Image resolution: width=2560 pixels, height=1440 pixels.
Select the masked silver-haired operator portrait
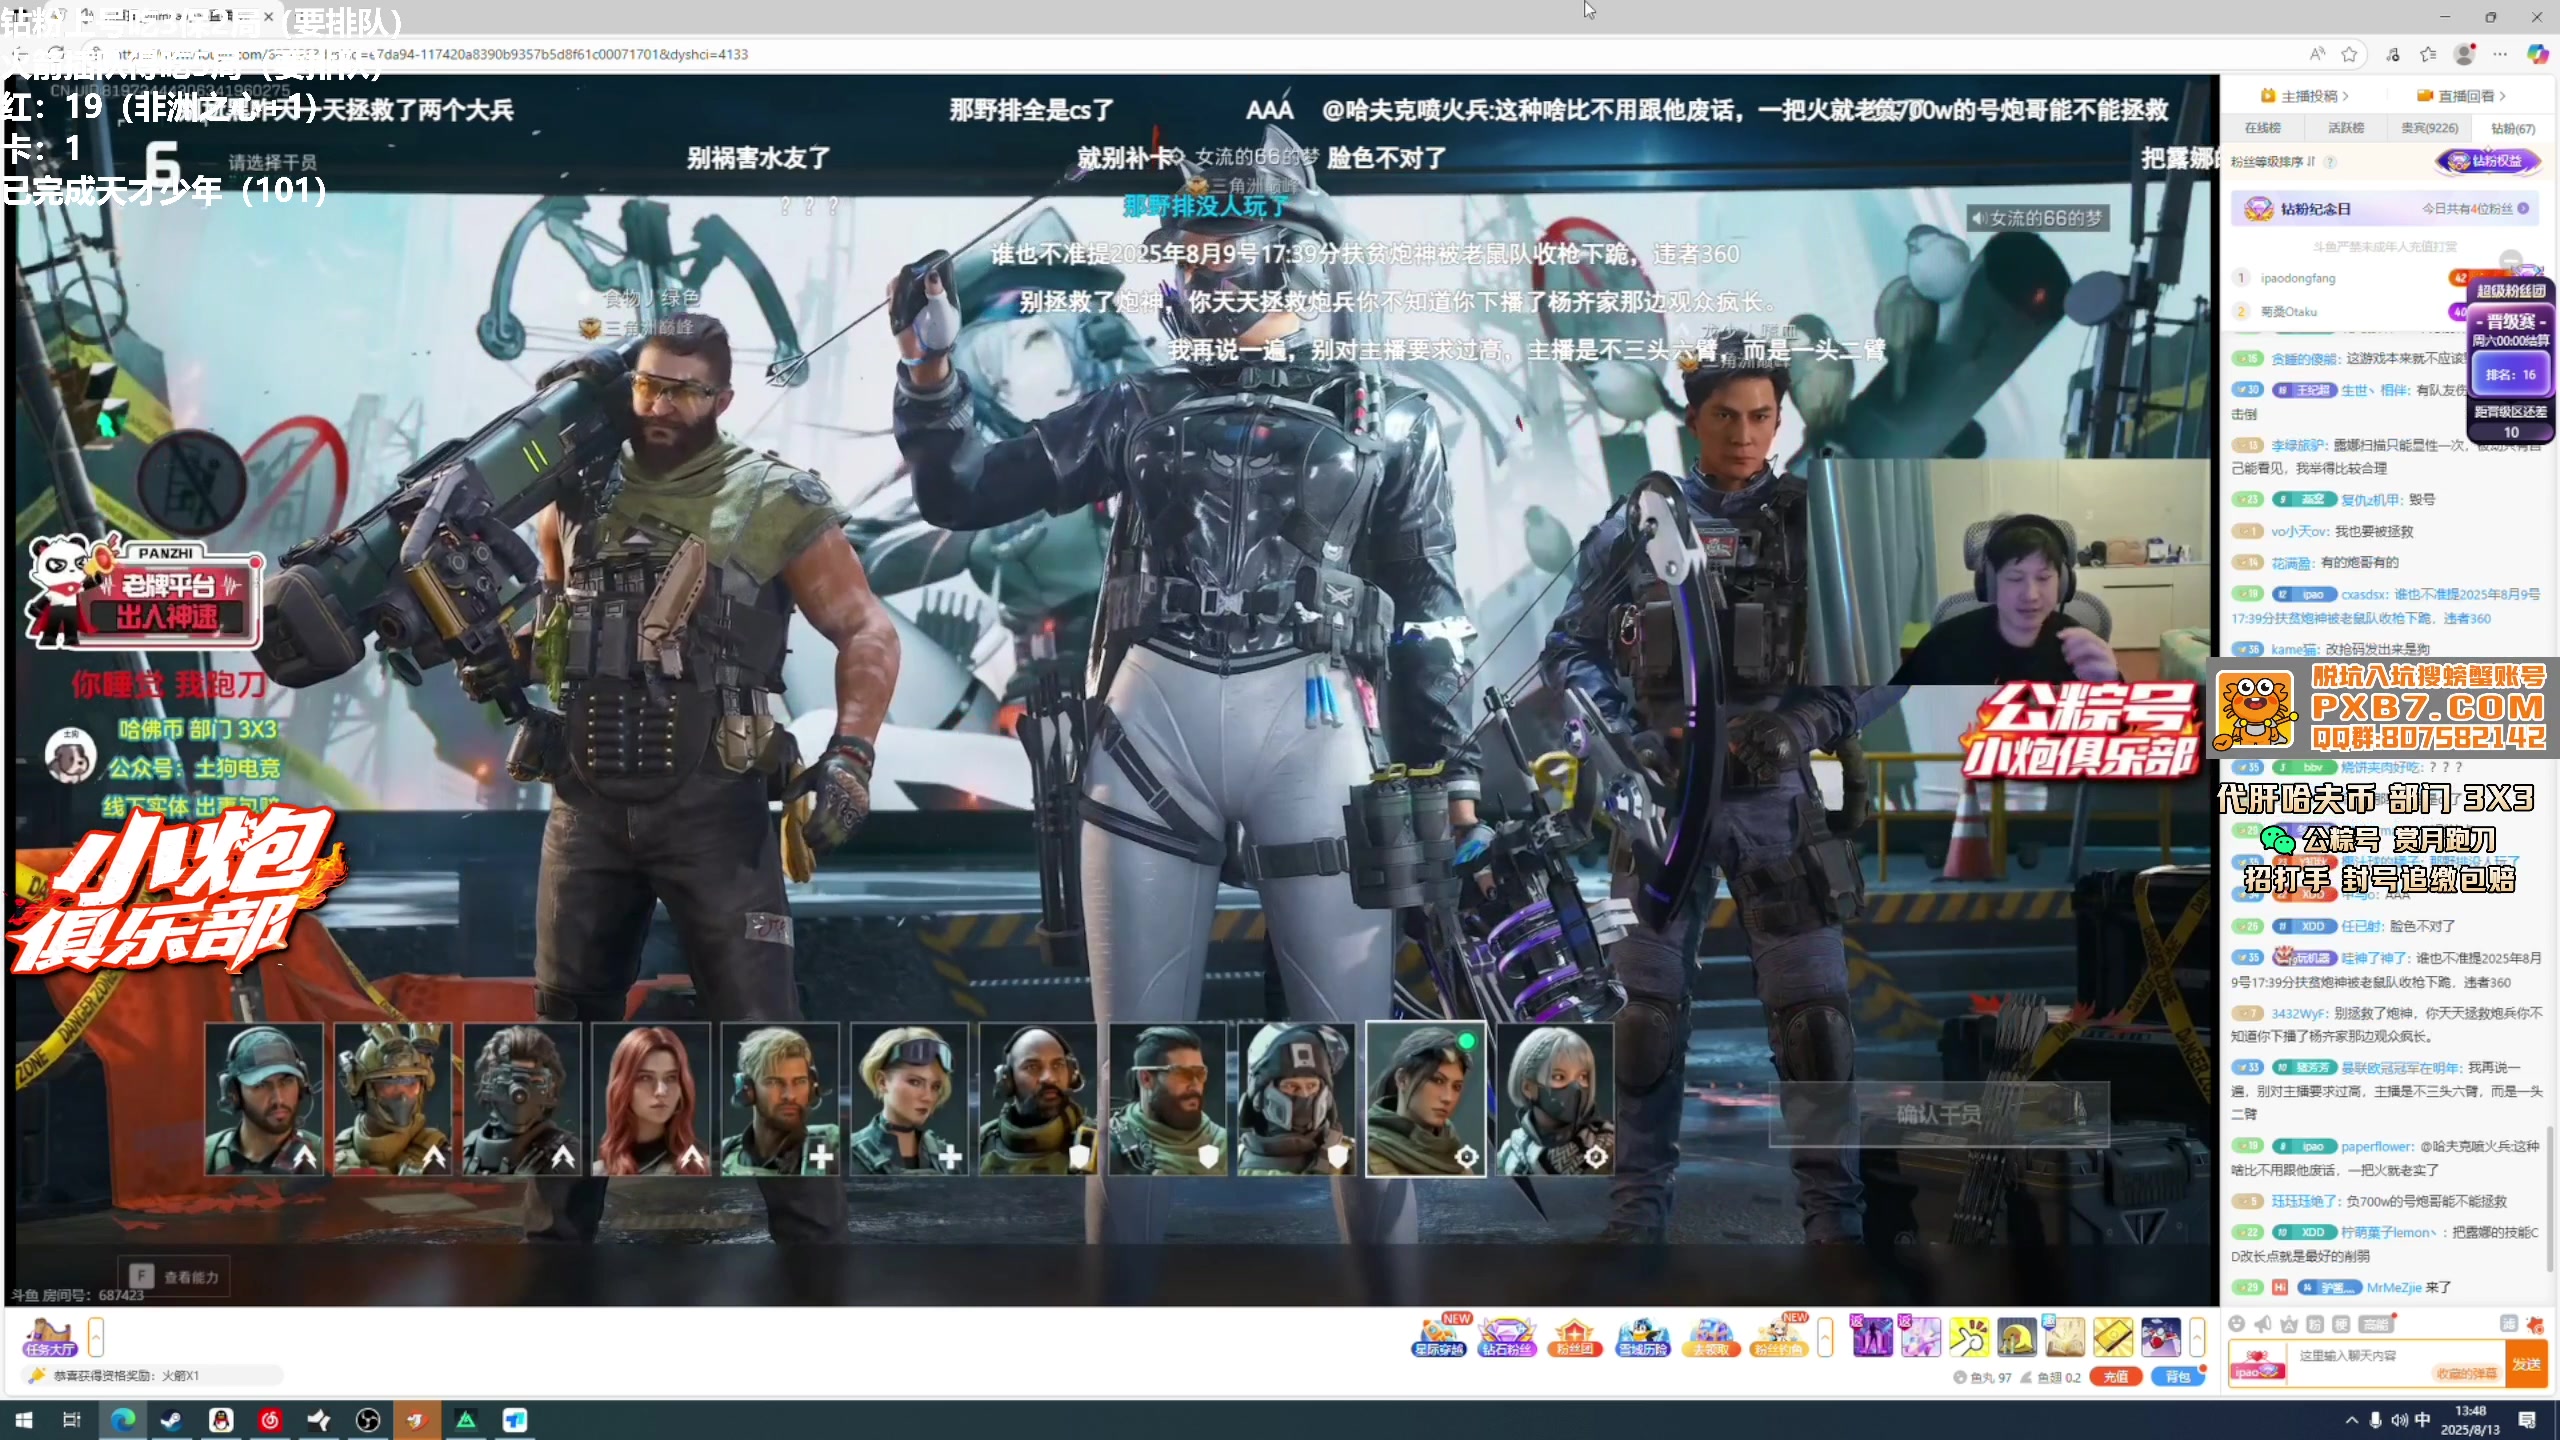point(1555,1098)
